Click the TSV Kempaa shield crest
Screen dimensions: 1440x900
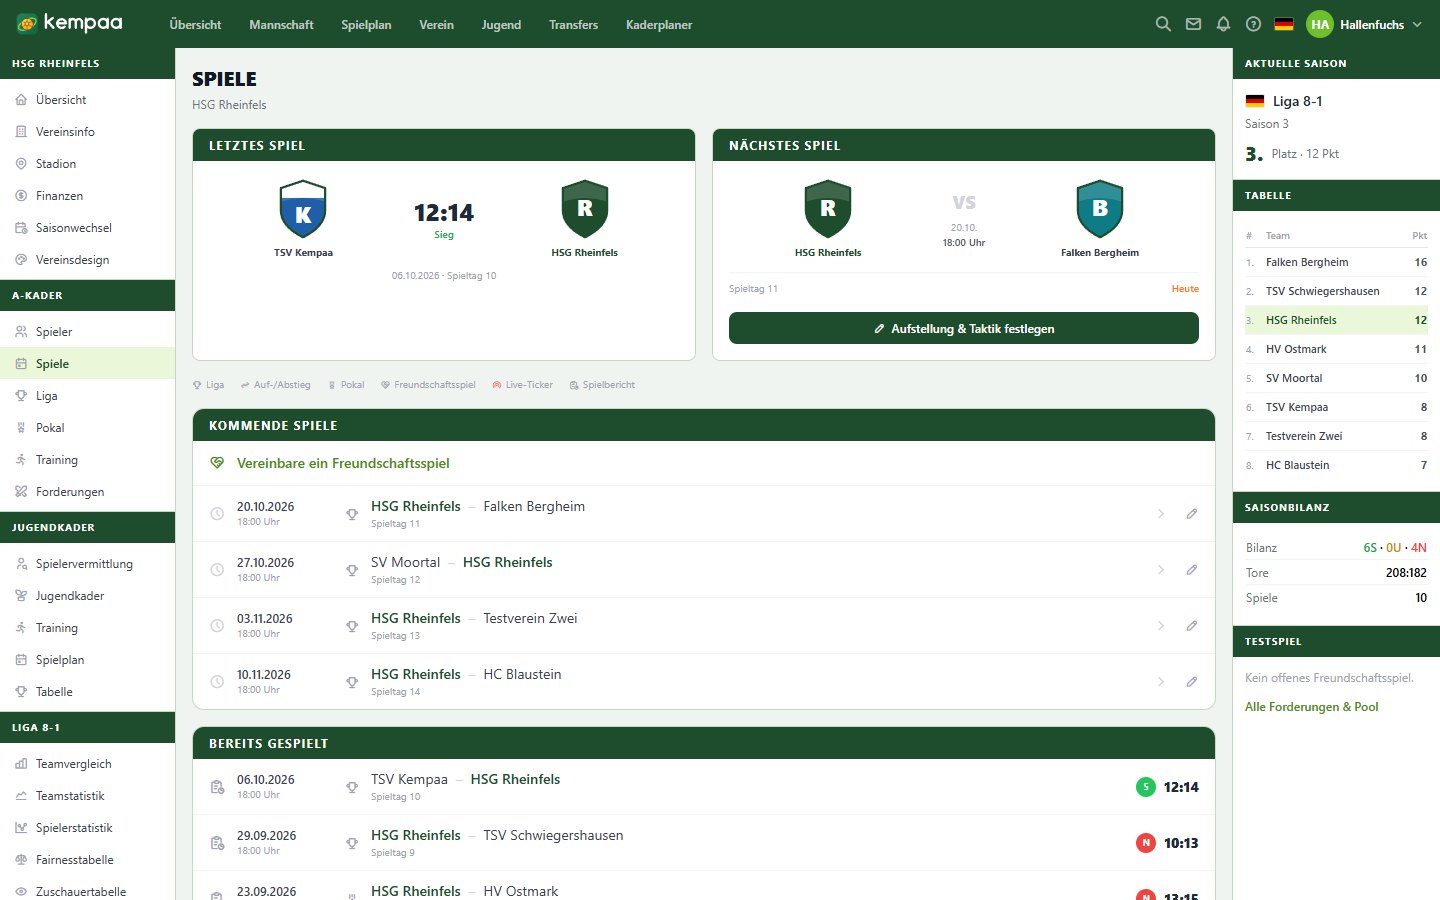(x=303, y=209)
